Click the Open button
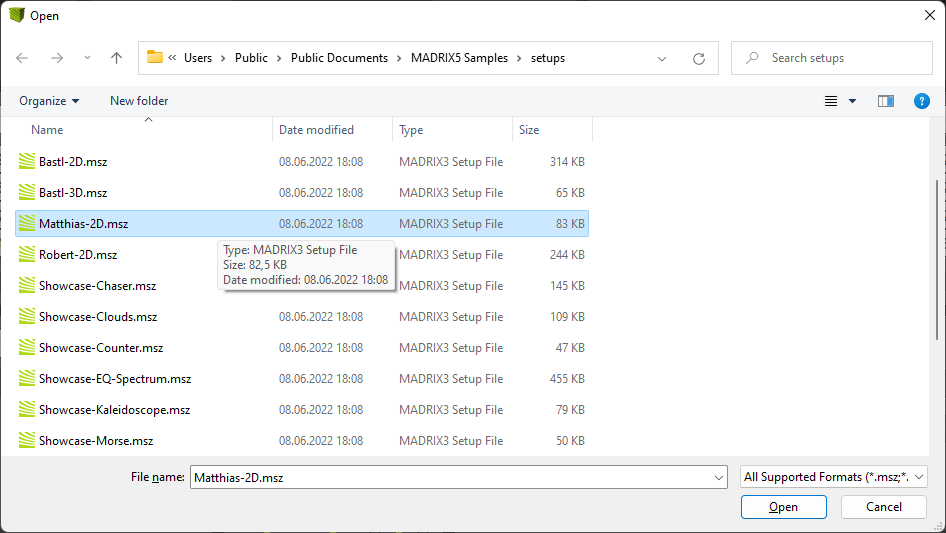Image resolution: width=946 pixels, height=533 pixels. (783, 507)
